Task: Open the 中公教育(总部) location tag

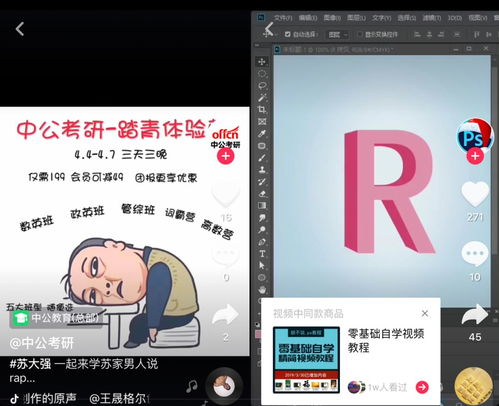Action: [x=56, y=318]
